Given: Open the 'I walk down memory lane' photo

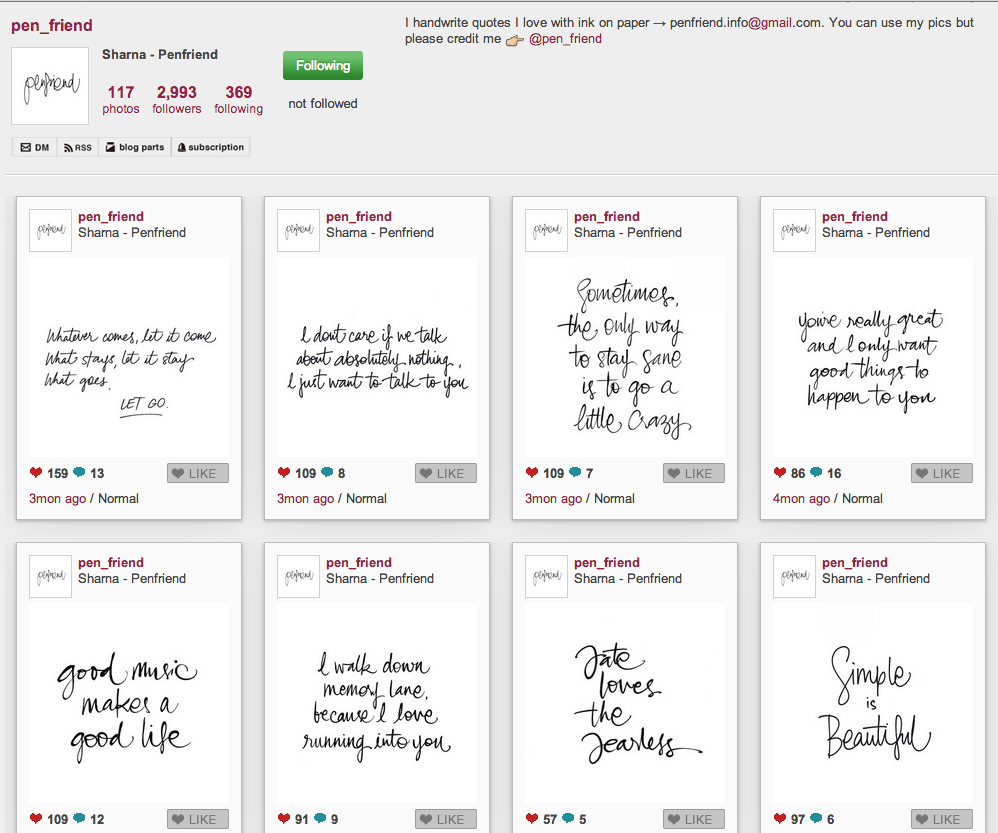Looking at the screenshot, I should pos(377,704).
